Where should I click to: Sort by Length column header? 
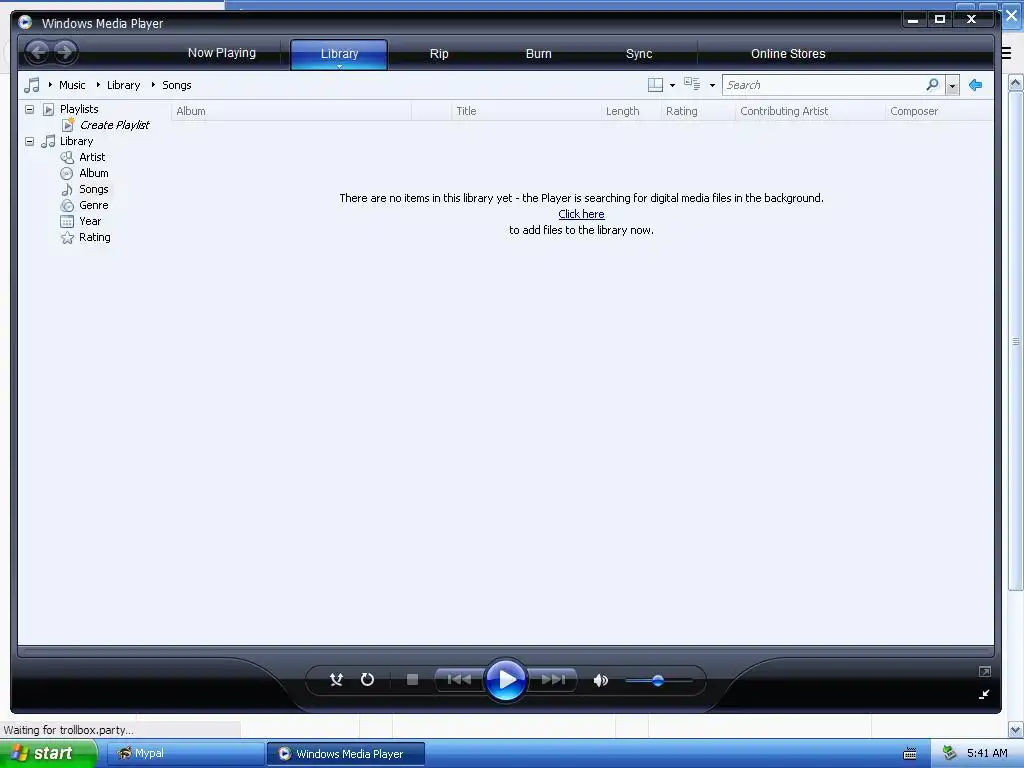click(x=631, y=111)
